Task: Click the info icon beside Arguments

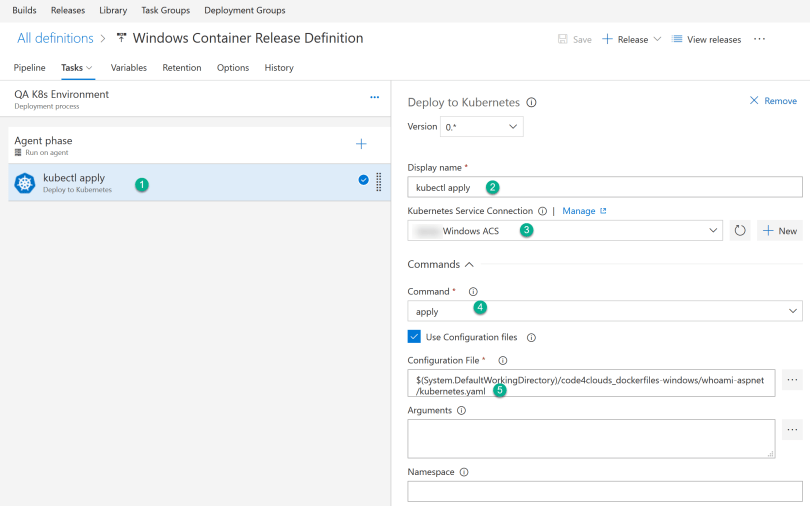Action: click(x=461, y=410)
